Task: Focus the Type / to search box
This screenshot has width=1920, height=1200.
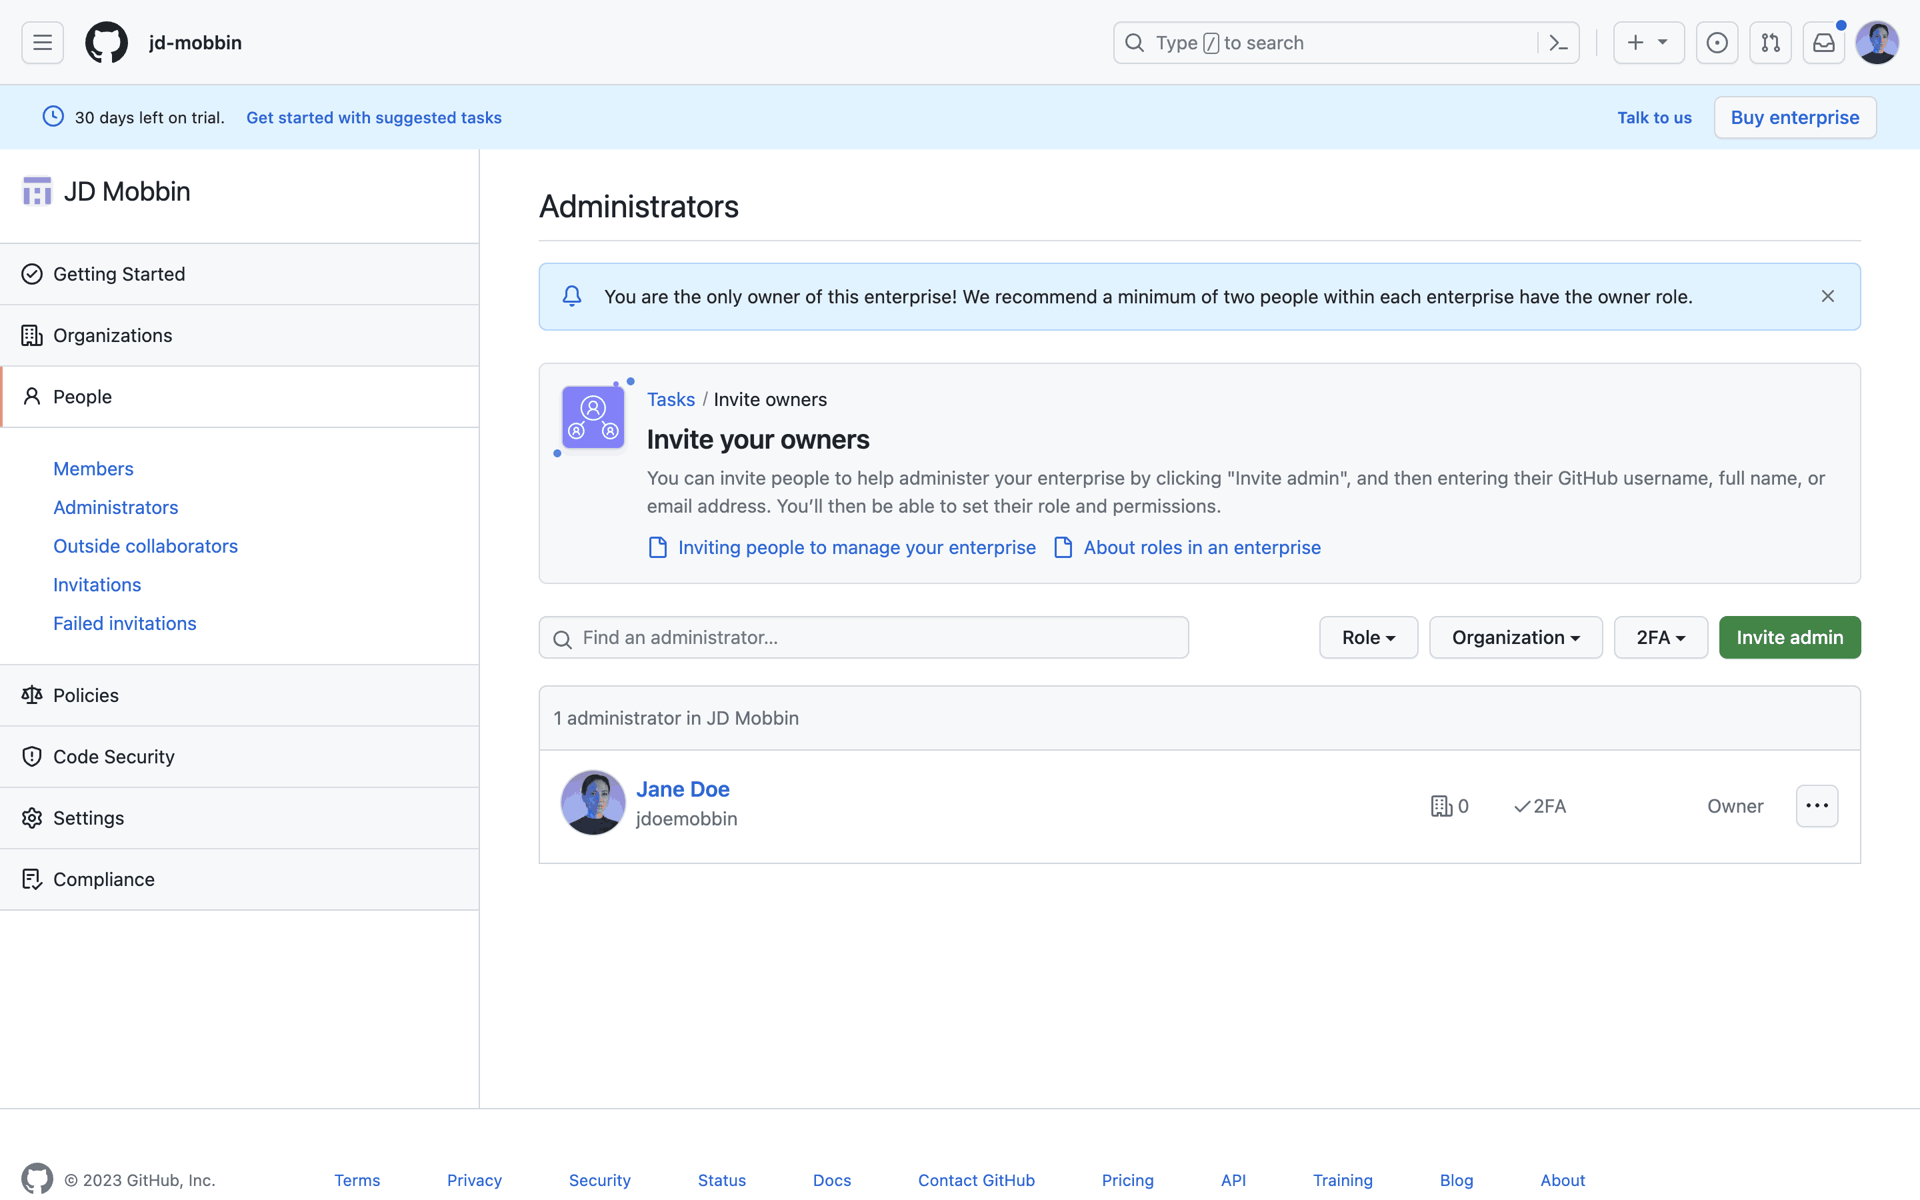Action: tap(1325, 43)
